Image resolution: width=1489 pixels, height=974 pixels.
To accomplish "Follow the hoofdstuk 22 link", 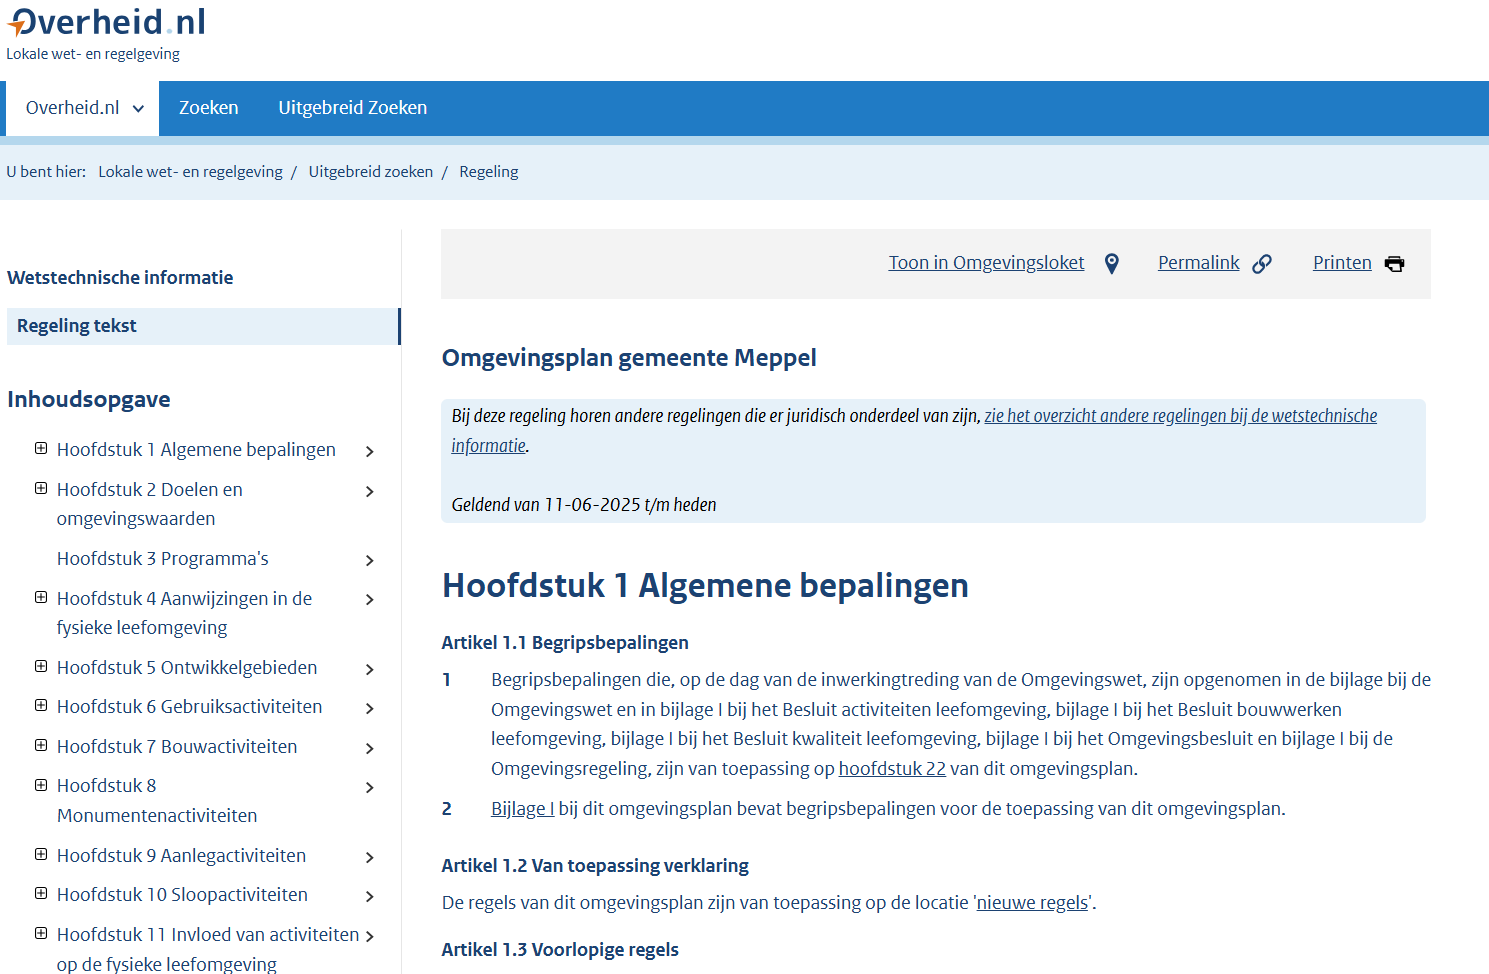I will tap(892, 769).
